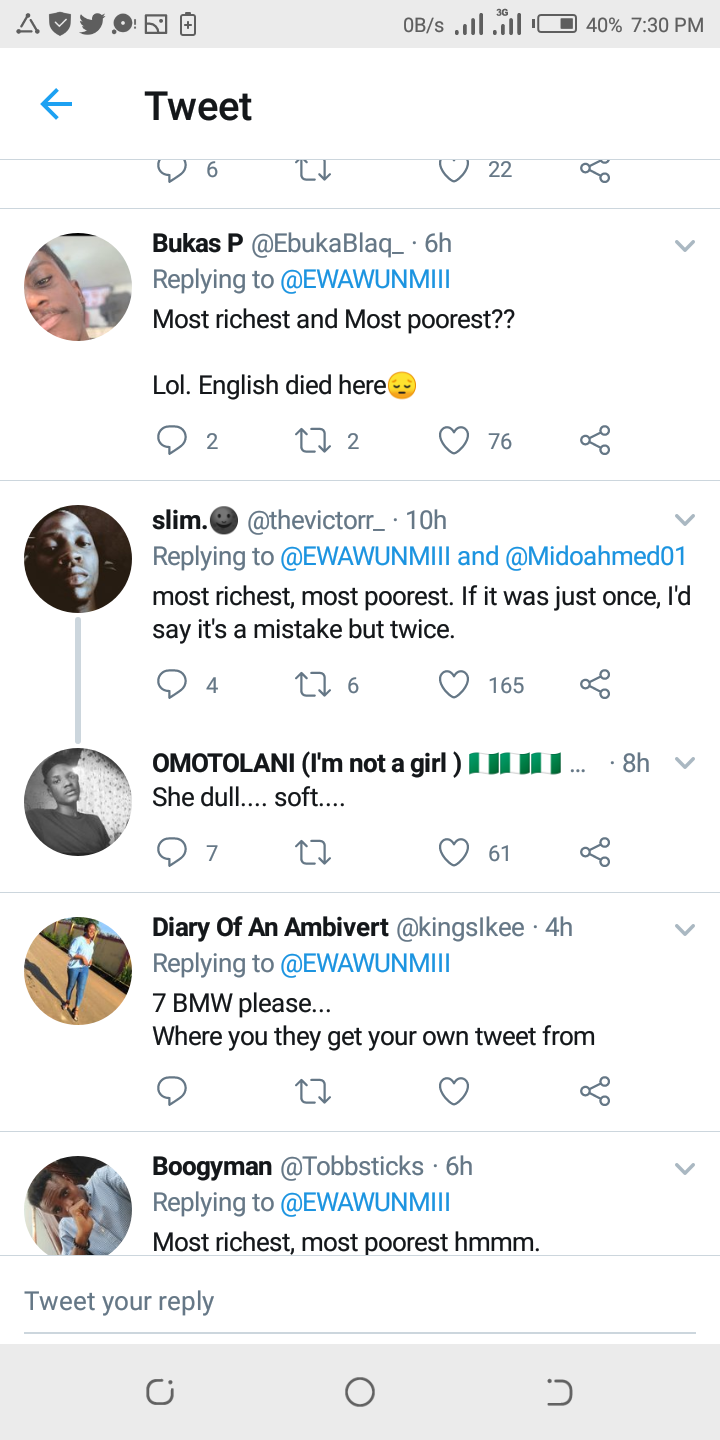Open dropdown arrow on Bukas P's tweet
This screenshot has width=720, height=1440.
pos(684,245)
